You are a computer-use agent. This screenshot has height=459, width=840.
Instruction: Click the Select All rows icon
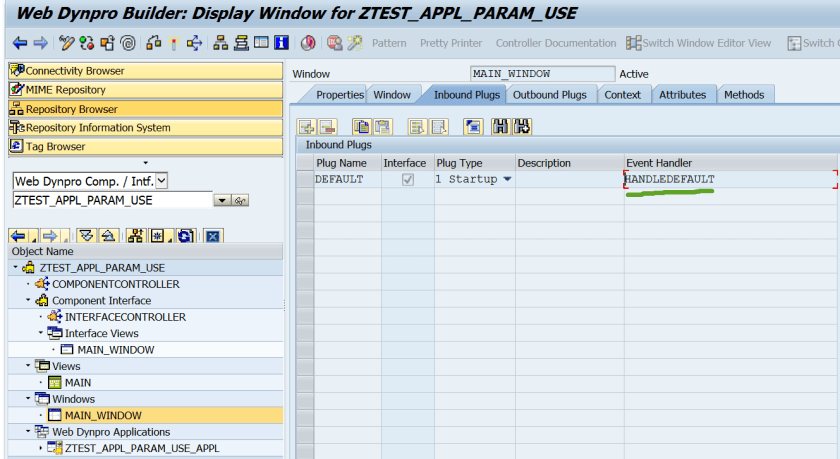[x=417, y=127]
